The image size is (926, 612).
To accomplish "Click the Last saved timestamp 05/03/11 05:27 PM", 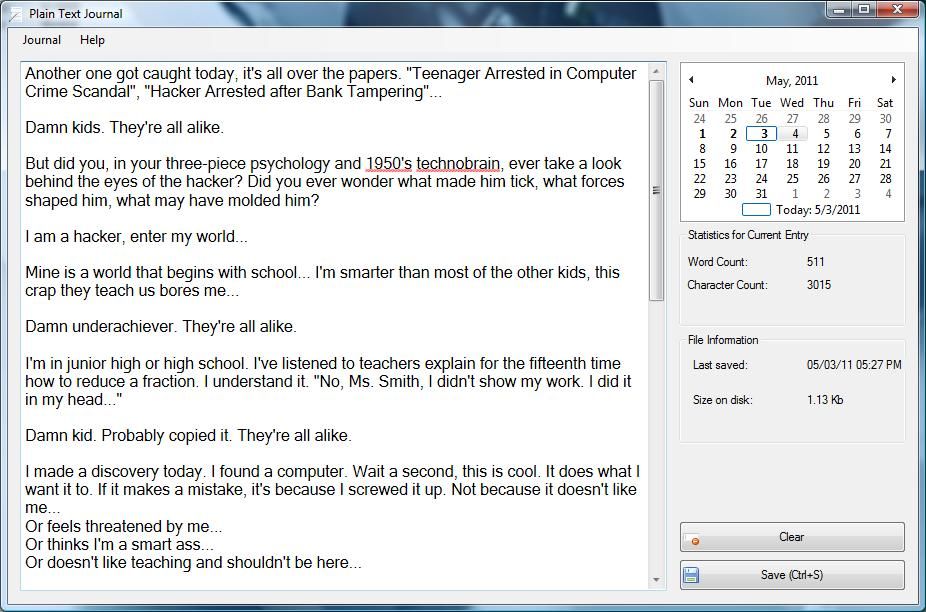I will (854, 364).
